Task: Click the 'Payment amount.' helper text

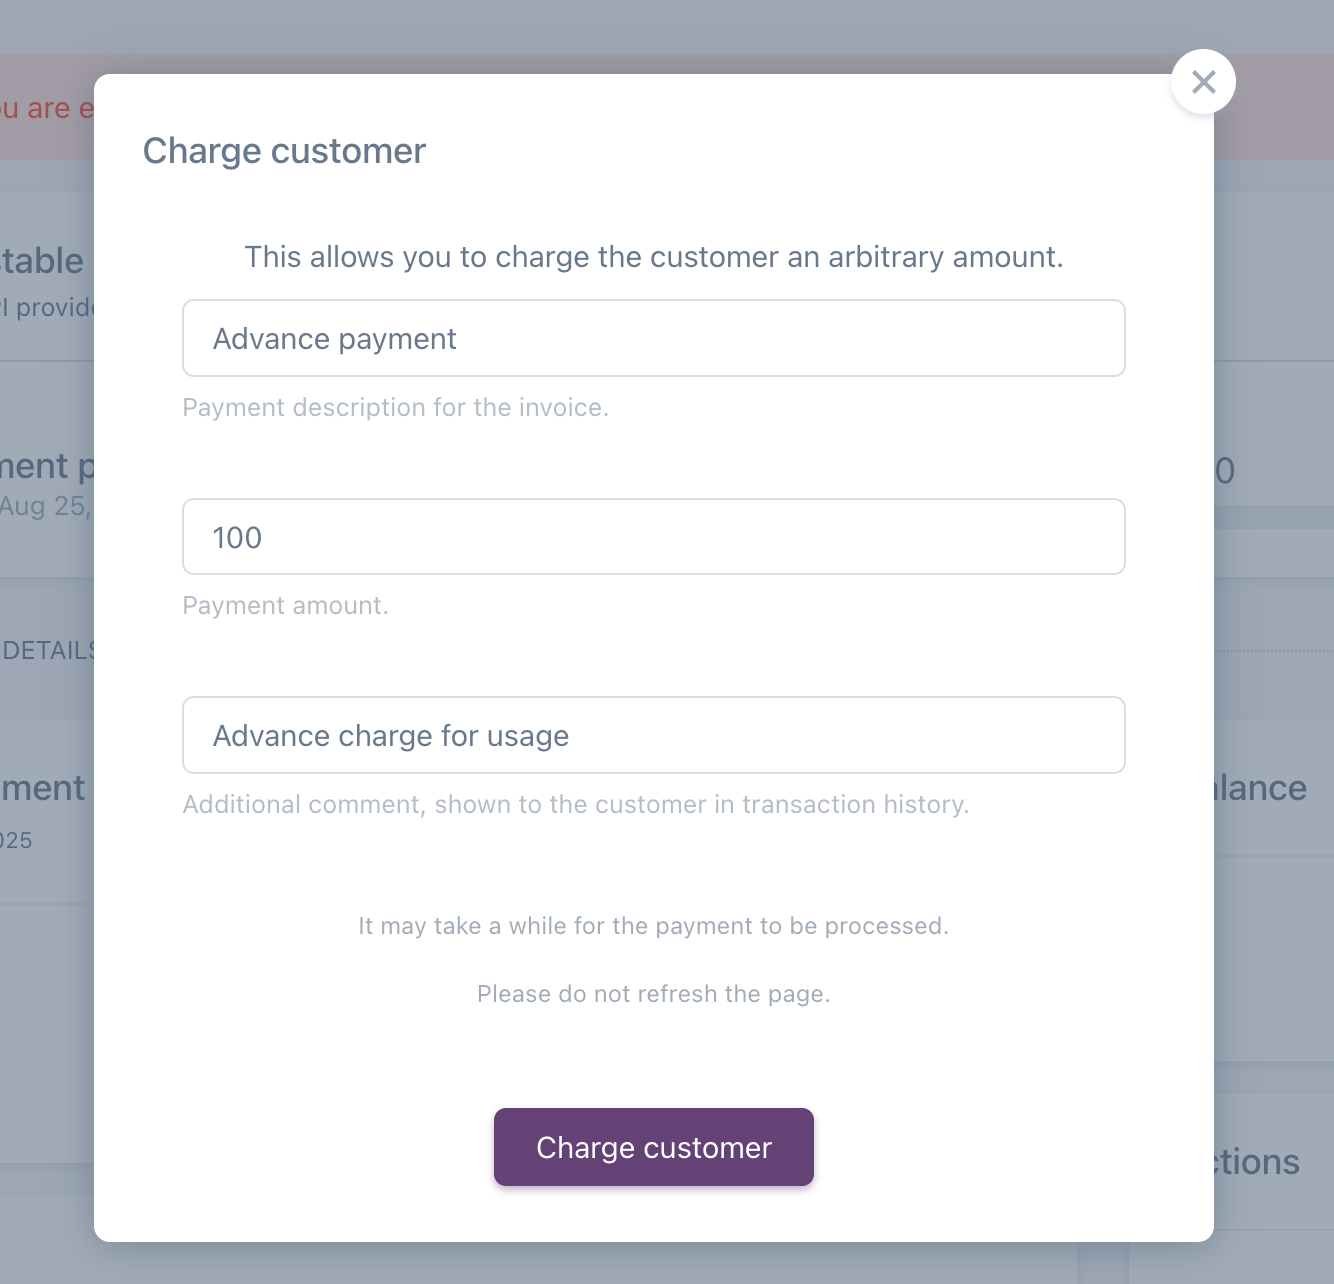Action: (x=285, y=606)
